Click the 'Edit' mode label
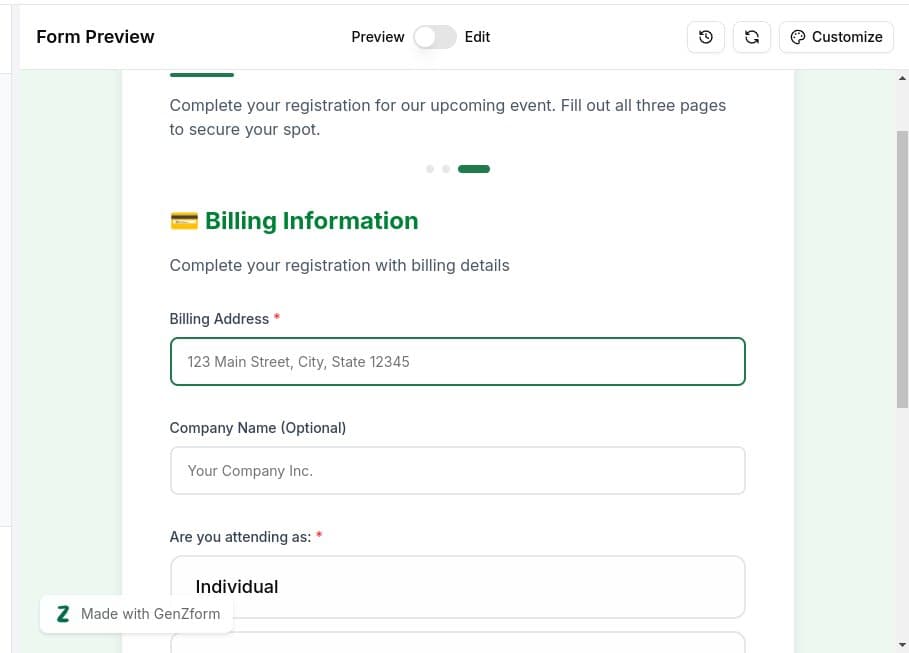The width and height of the screenshot is (909, 653). coord(477,37)
